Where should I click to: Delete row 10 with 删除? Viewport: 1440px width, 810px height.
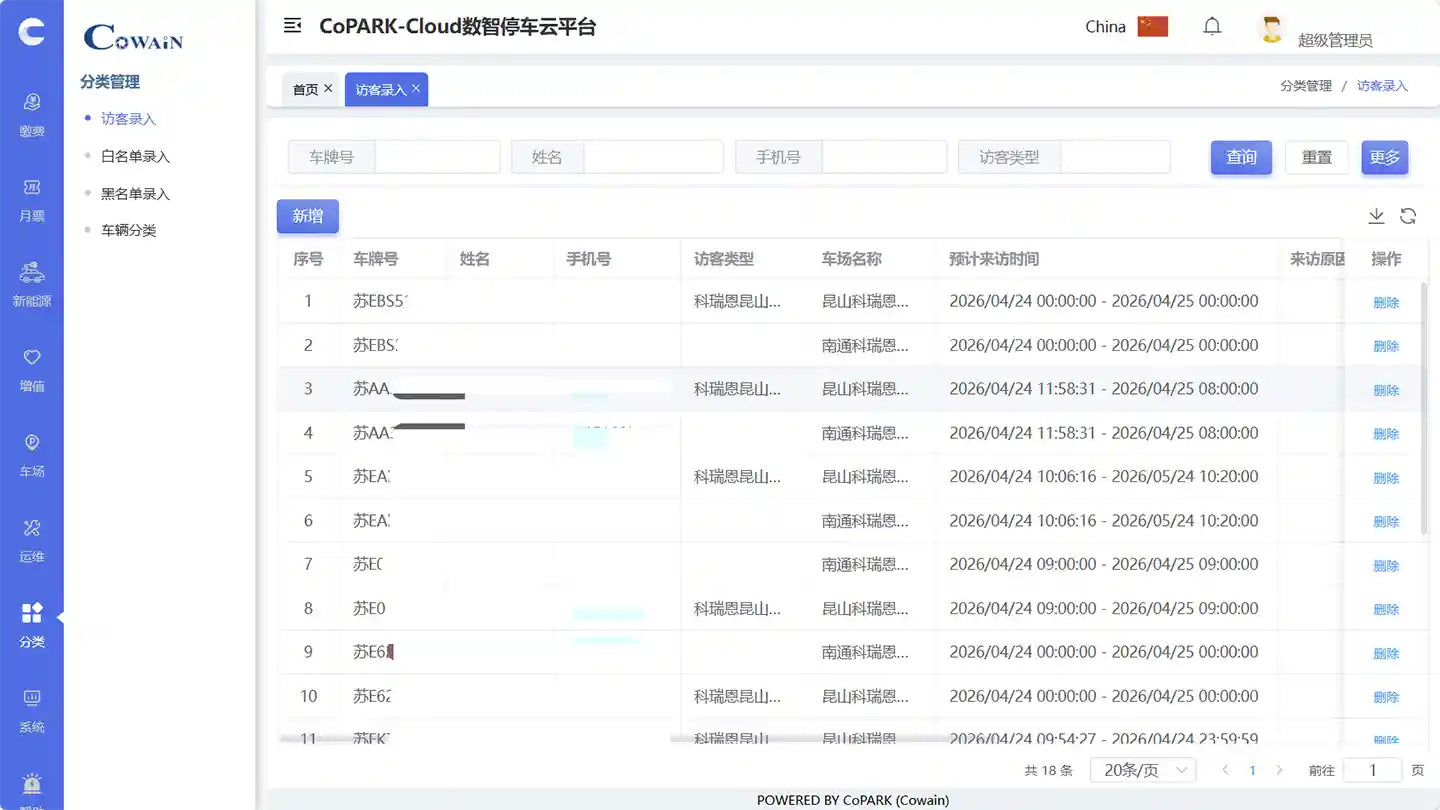click(x=1386, y=697)
